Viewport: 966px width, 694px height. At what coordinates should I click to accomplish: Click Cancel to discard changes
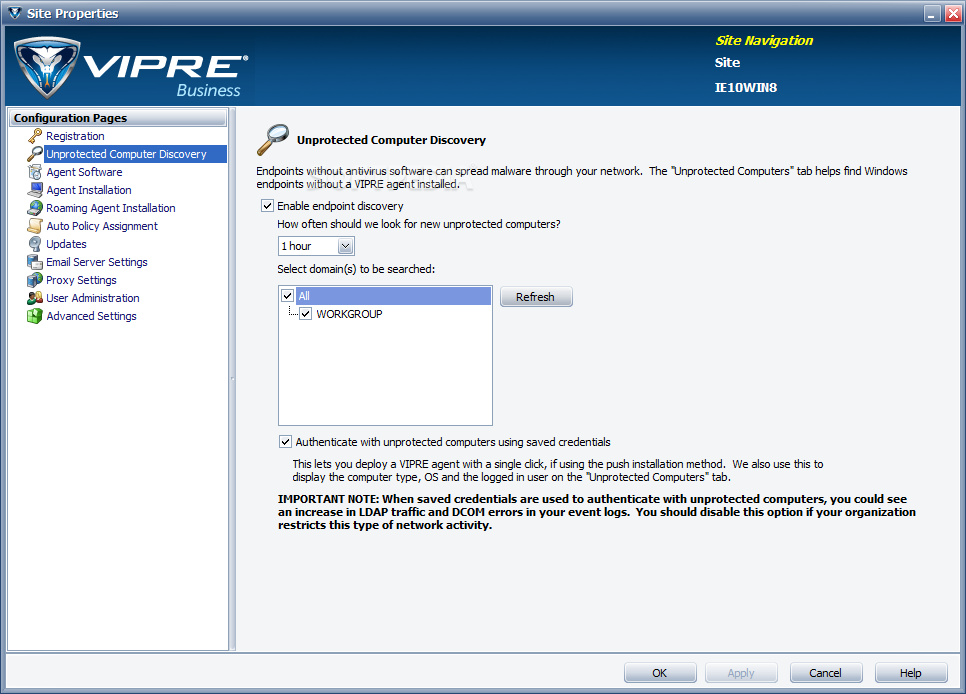pos(826,673)
